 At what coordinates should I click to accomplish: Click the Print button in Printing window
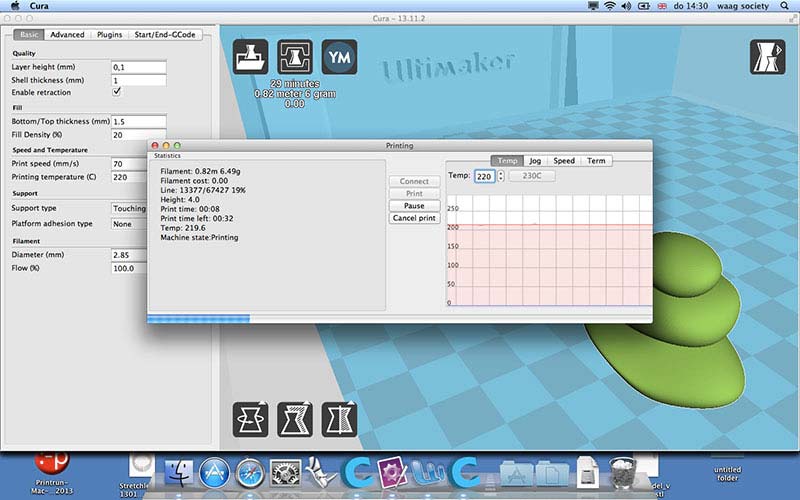414,193
